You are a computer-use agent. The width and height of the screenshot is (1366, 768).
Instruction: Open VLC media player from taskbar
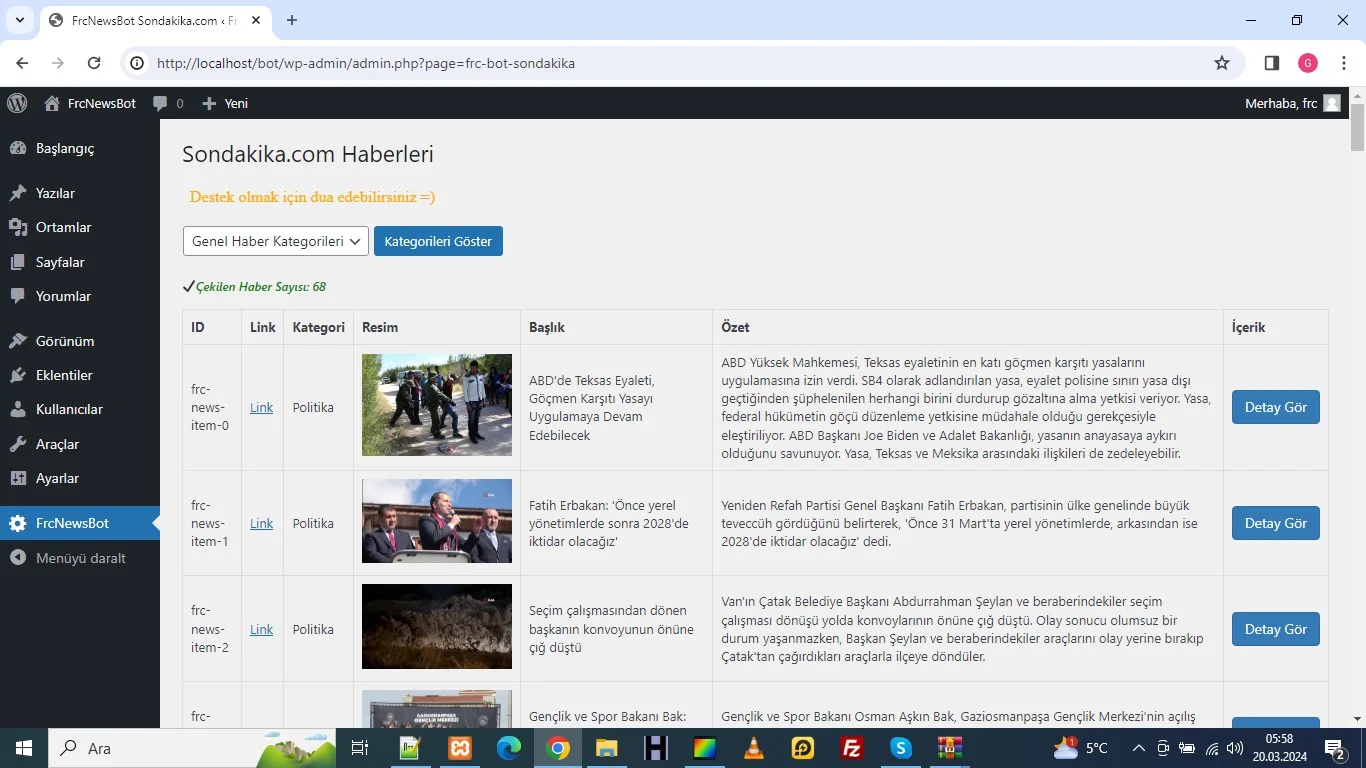pos(754,748)
